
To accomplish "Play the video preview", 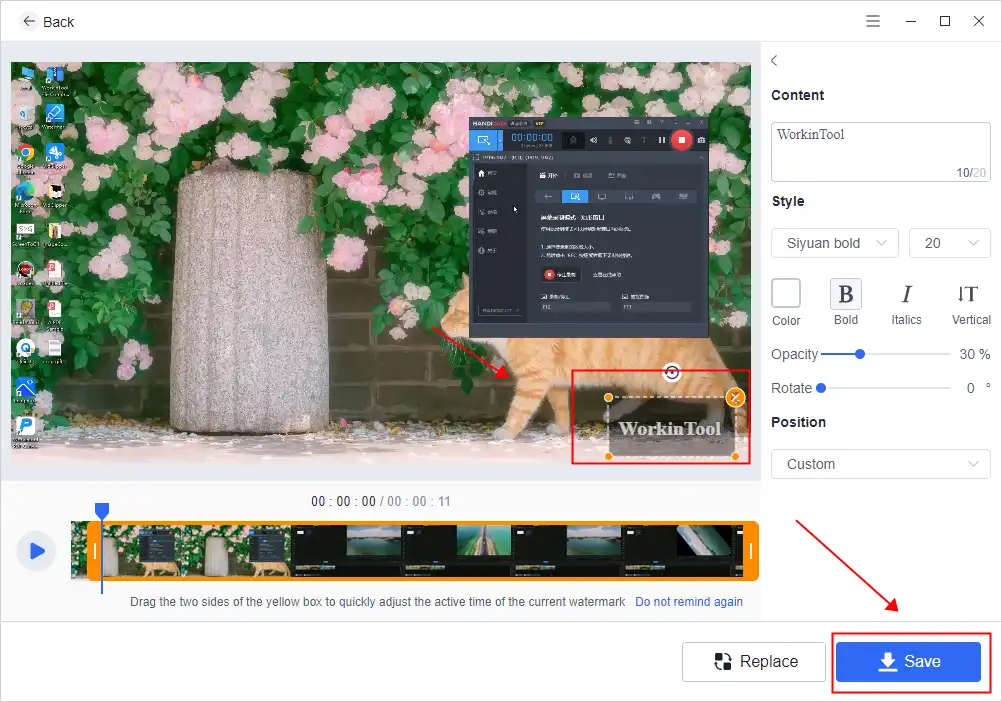I will click(36, 551).
